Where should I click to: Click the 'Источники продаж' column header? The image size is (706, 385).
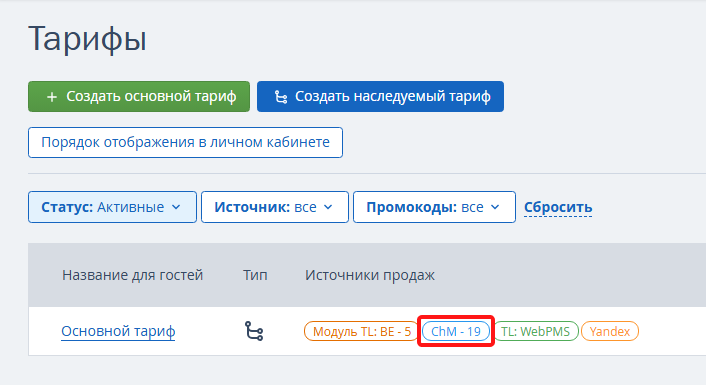point(370,275)
